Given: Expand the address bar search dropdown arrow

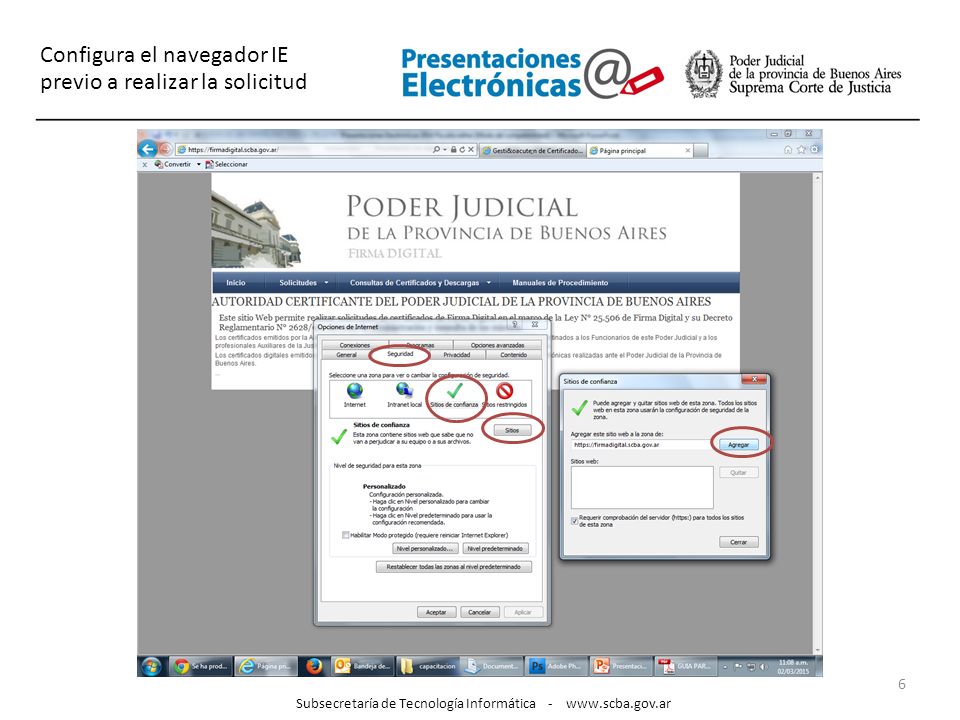Looking at the screenshot, I should point(444,149).
